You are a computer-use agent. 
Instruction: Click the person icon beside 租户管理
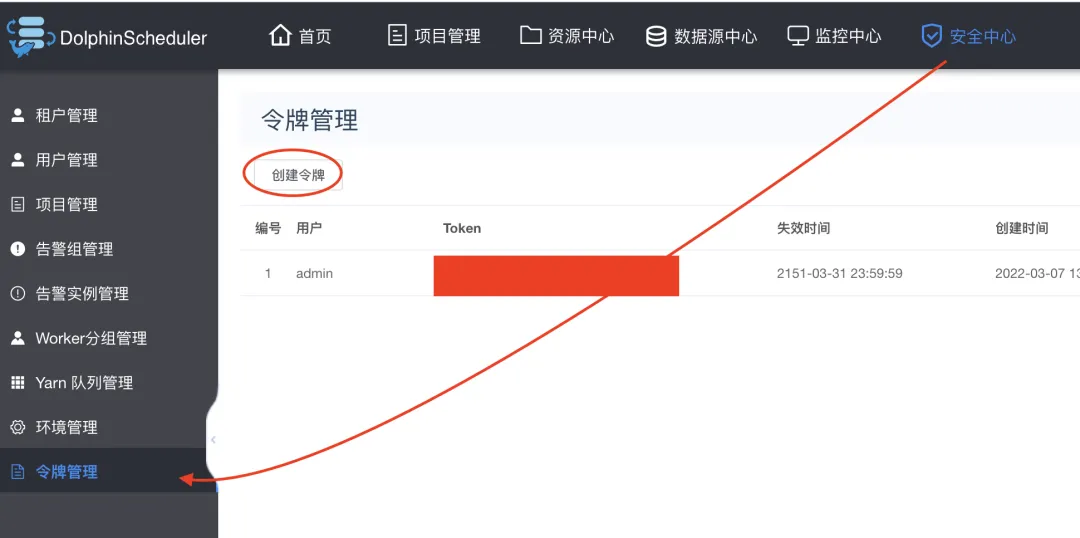[x=18, y=115]
